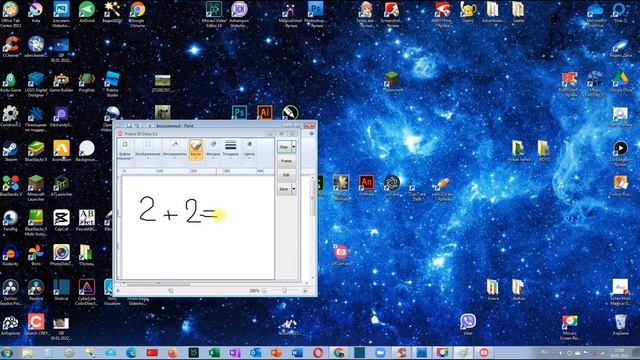Open the Size (Толщина) line thickness dropdown

coord(231,149)
